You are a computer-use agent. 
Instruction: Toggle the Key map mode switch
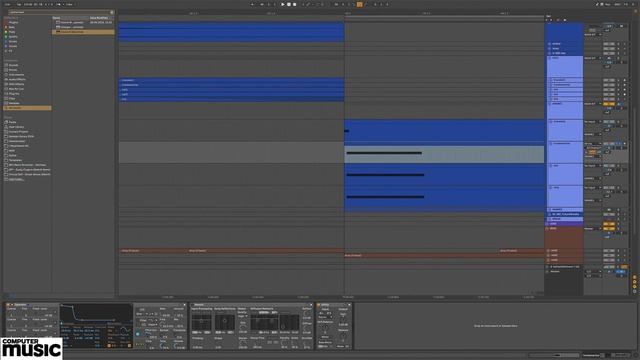coord(609,4)
